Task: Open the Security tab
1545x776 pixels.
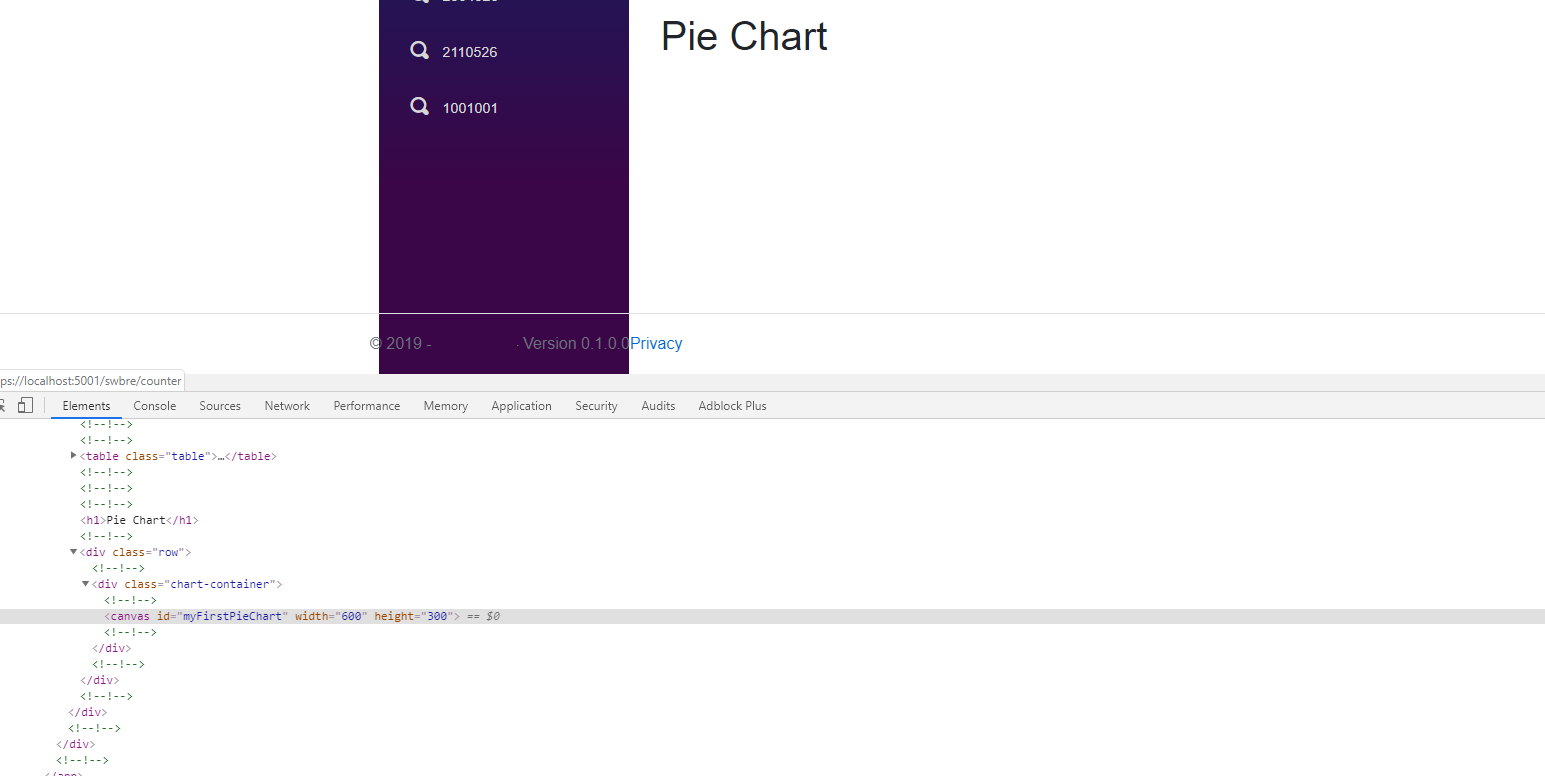Action: [596, 406]
